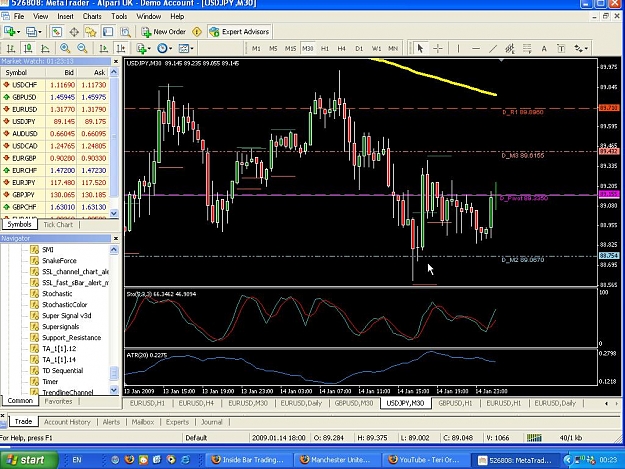Viewport: 625px width, 469px height.
Task: Switch timeframe to MN
Action: [393, 49]
